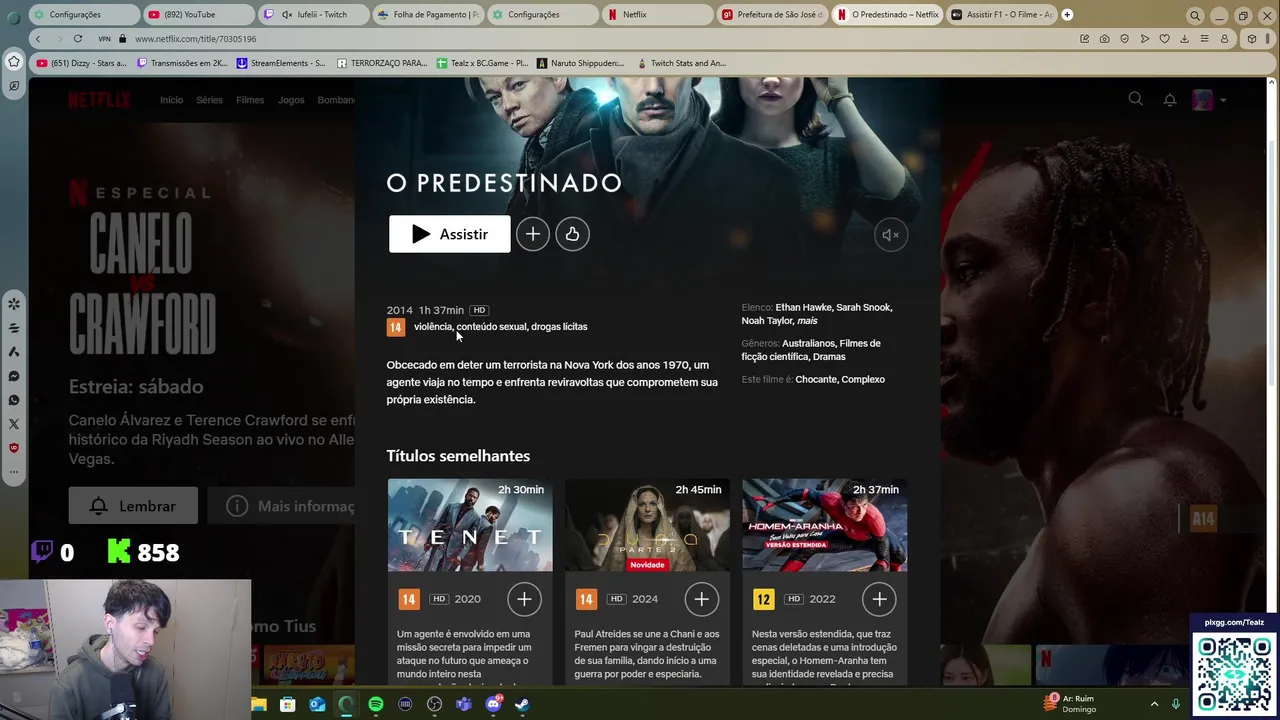Open cast member Noah Taylor link
This screenshot has width=1280, height=720.
pyautogui.click(x=767, y=321)
